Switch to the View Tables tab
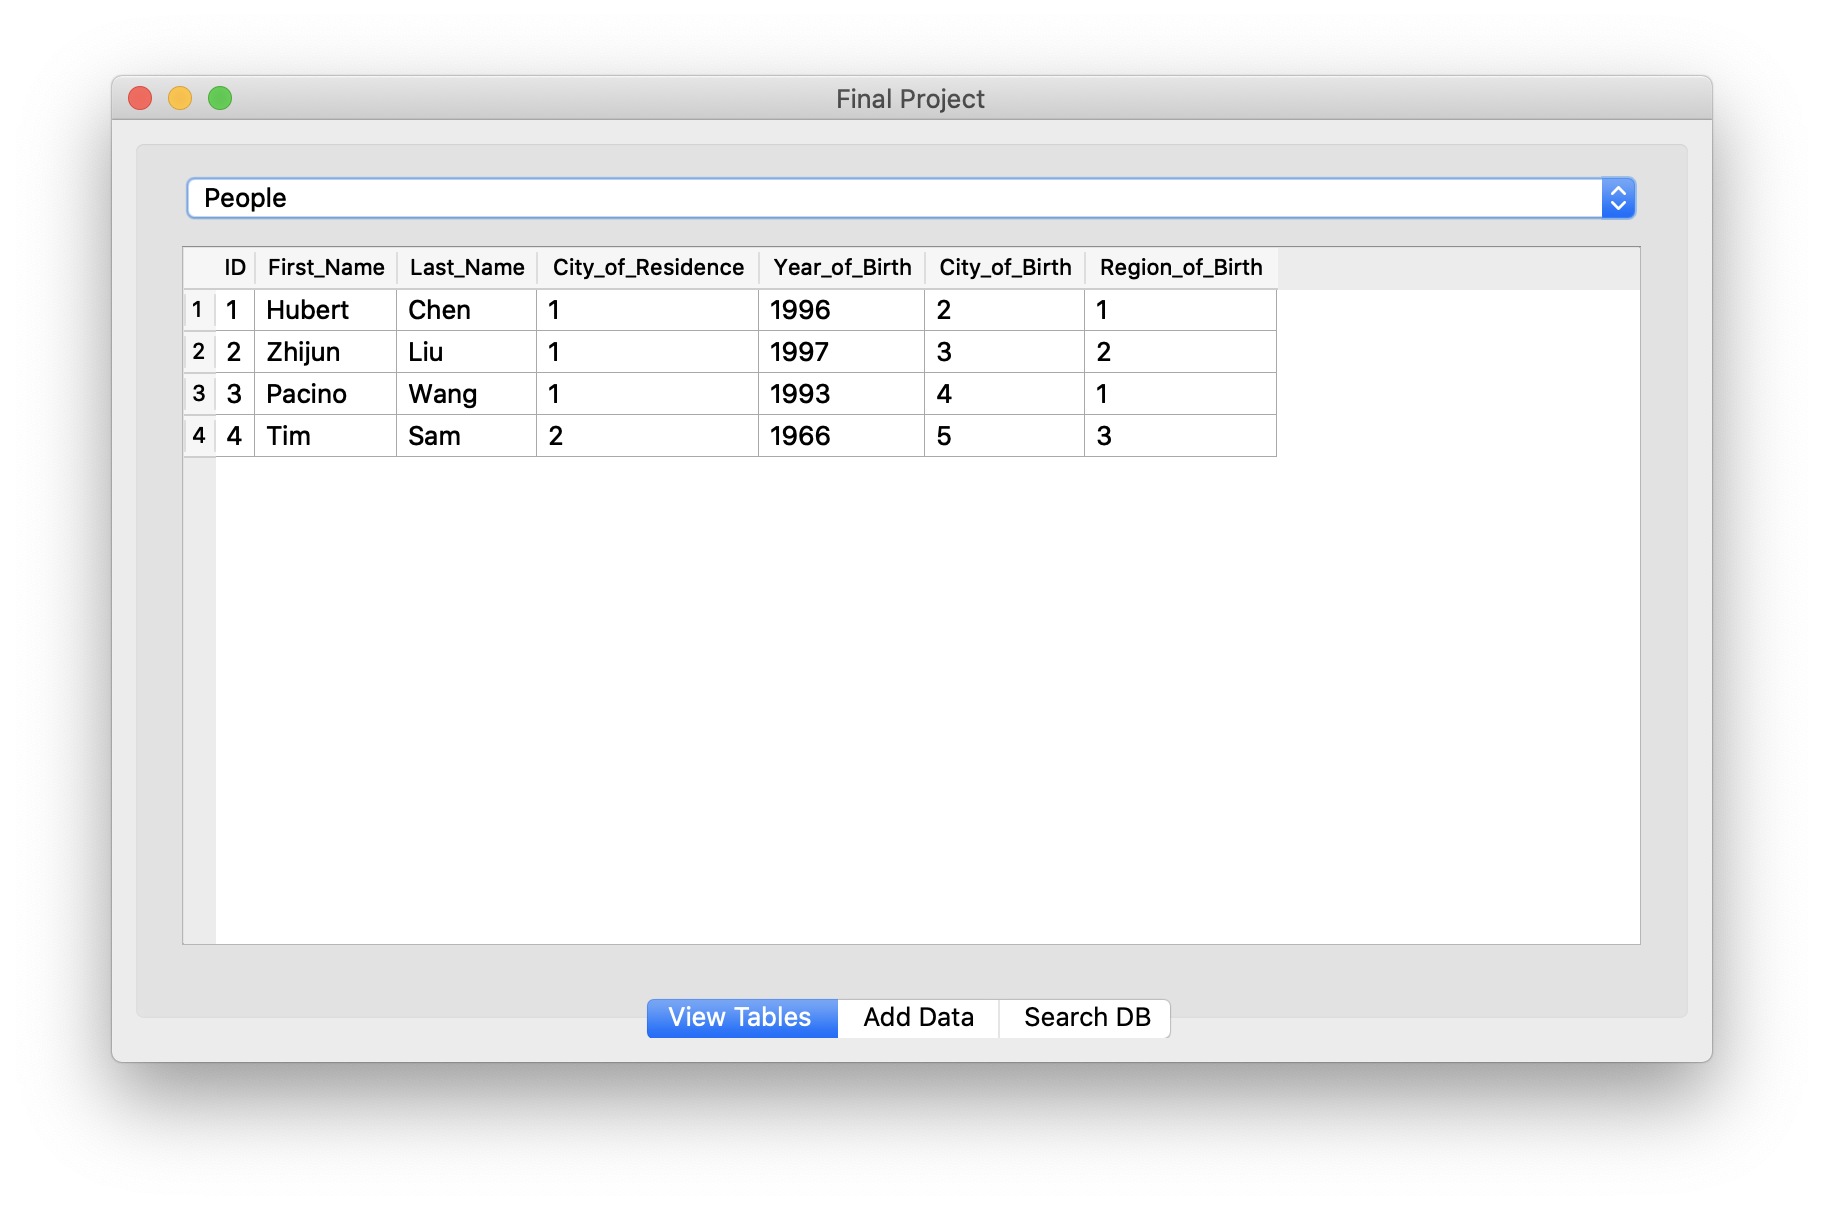This screenshot has width=1824, height=1210. [742, 1018]
